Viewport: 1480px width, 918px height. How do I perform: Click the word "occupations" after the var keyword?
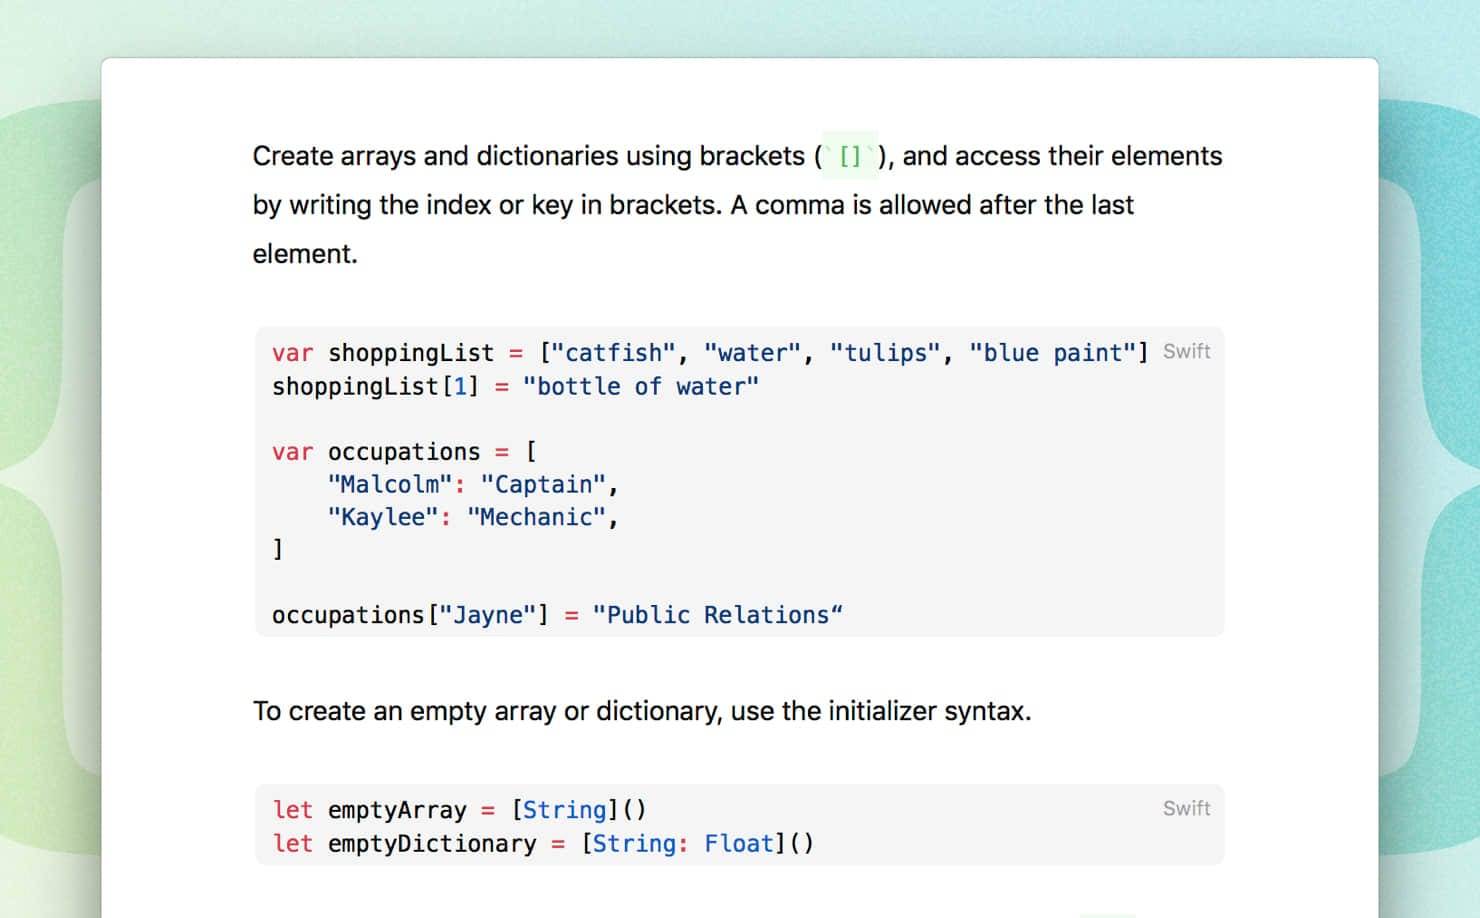(x=404, y=452)
